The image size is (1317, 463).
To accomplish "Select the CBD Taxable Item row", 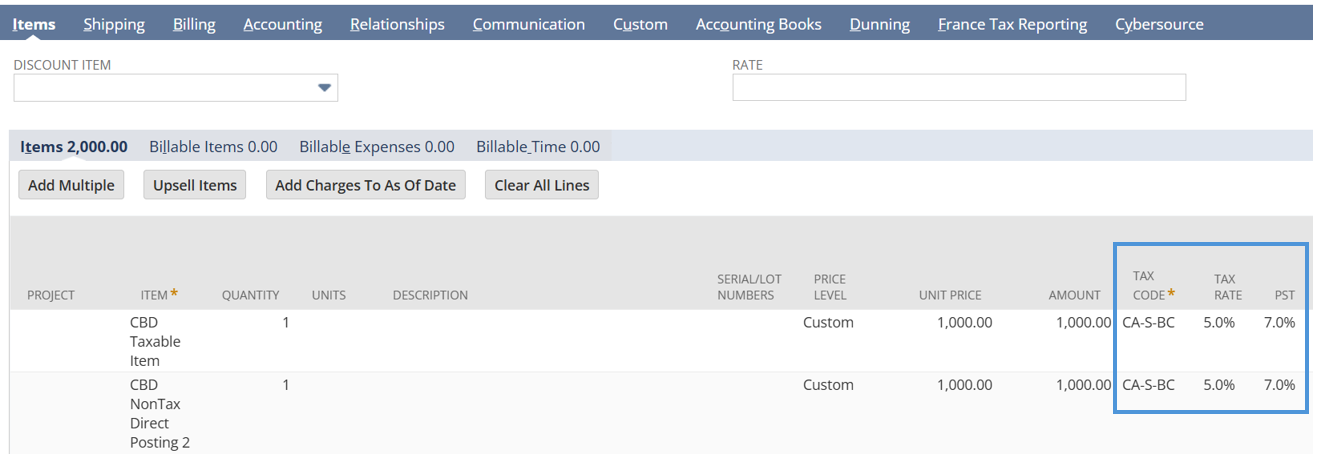I will [x=658, y=341].
